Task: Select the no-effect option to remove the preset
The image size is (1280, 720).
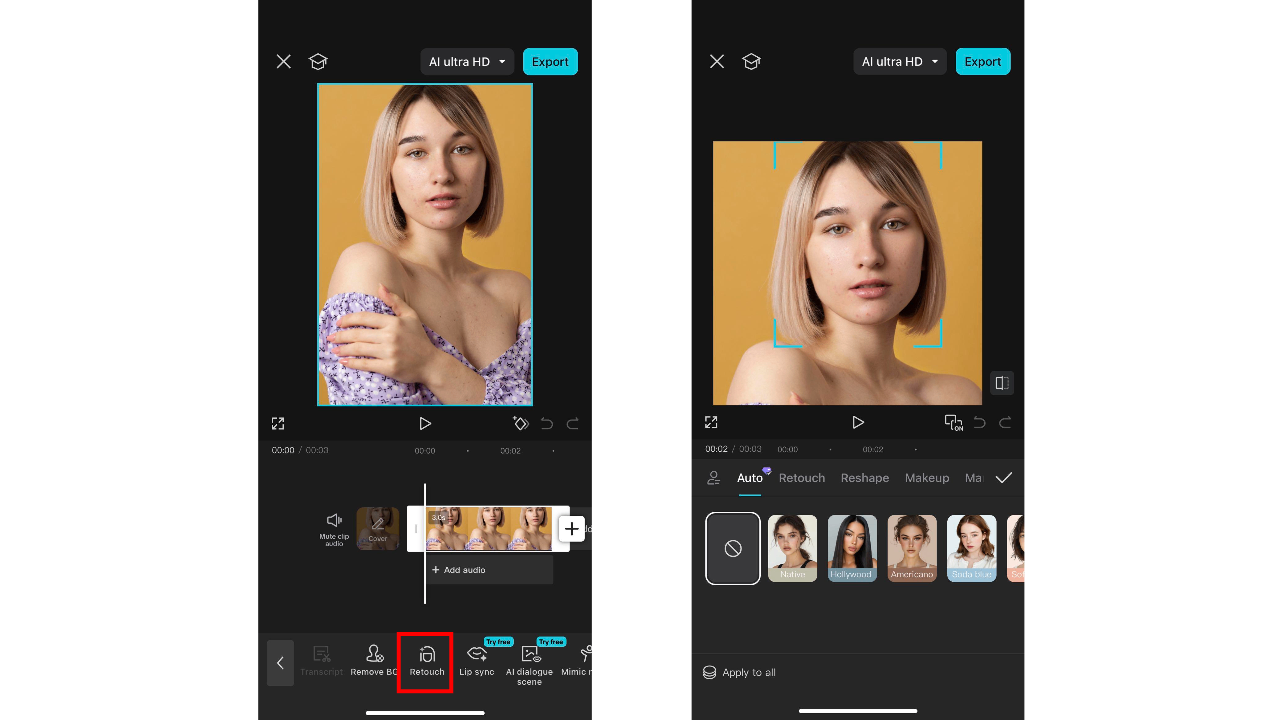Action: (732, 548)
